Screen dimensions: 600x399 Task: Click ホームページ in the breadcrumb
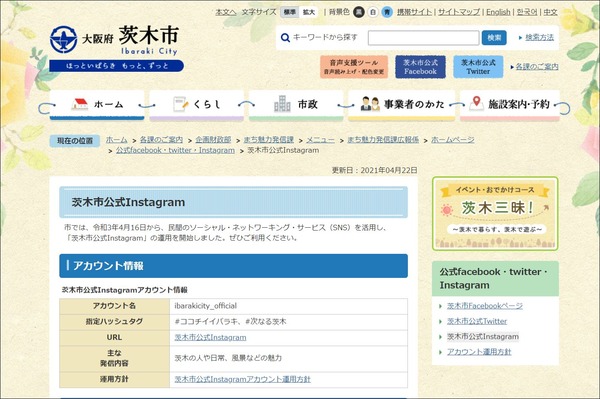[x=453, y=140]
